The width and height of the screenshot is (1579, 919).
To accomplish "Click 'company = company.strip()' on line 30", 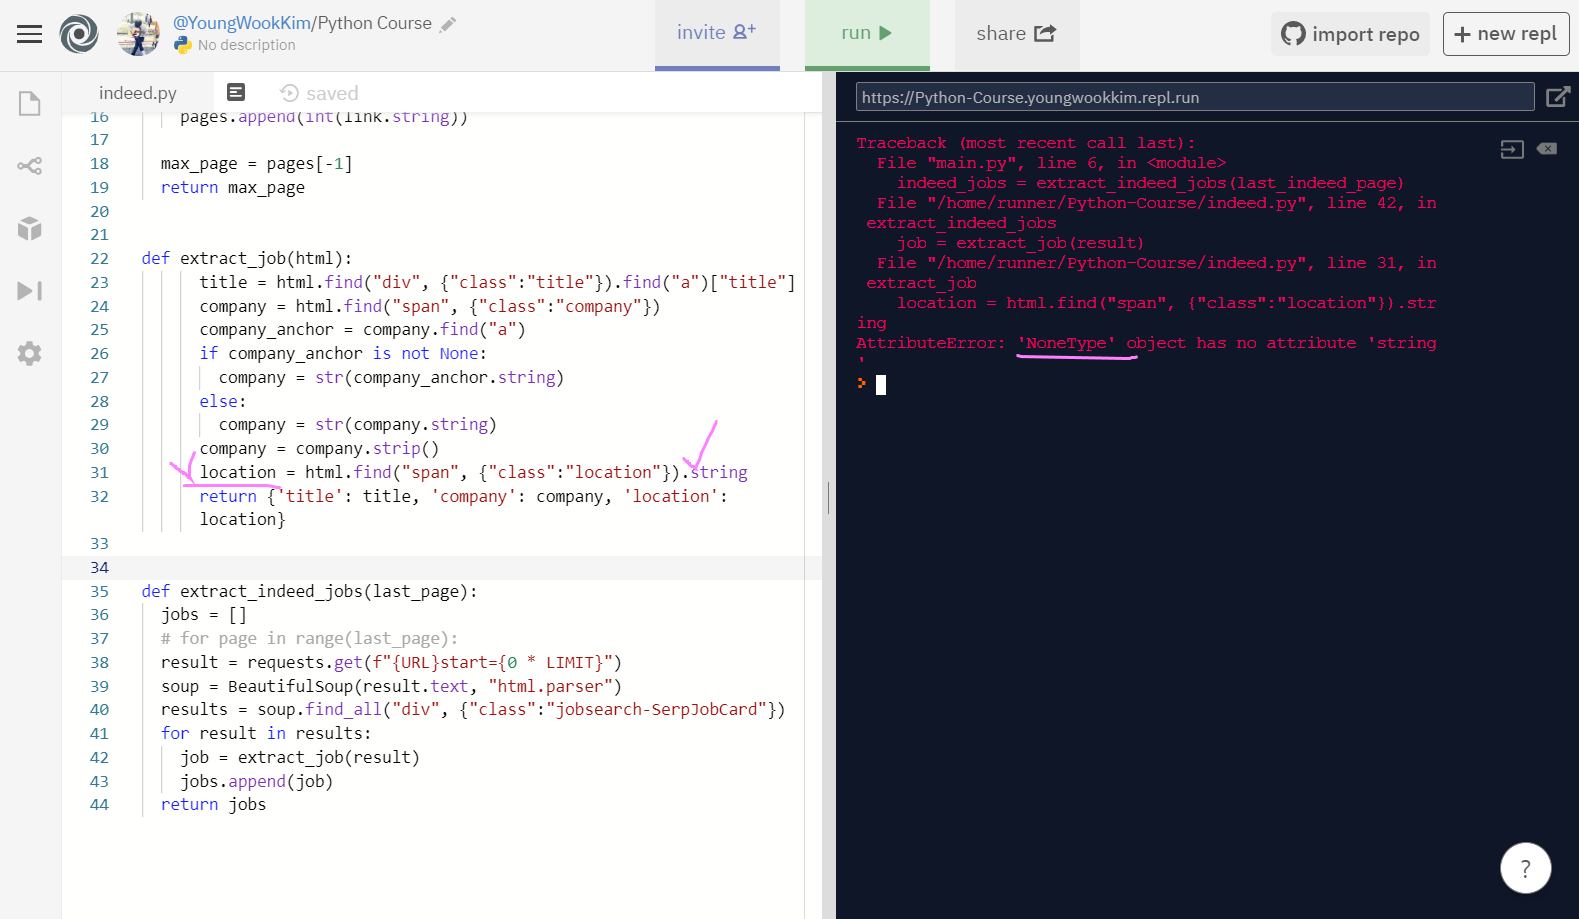I will click(319, 448).
